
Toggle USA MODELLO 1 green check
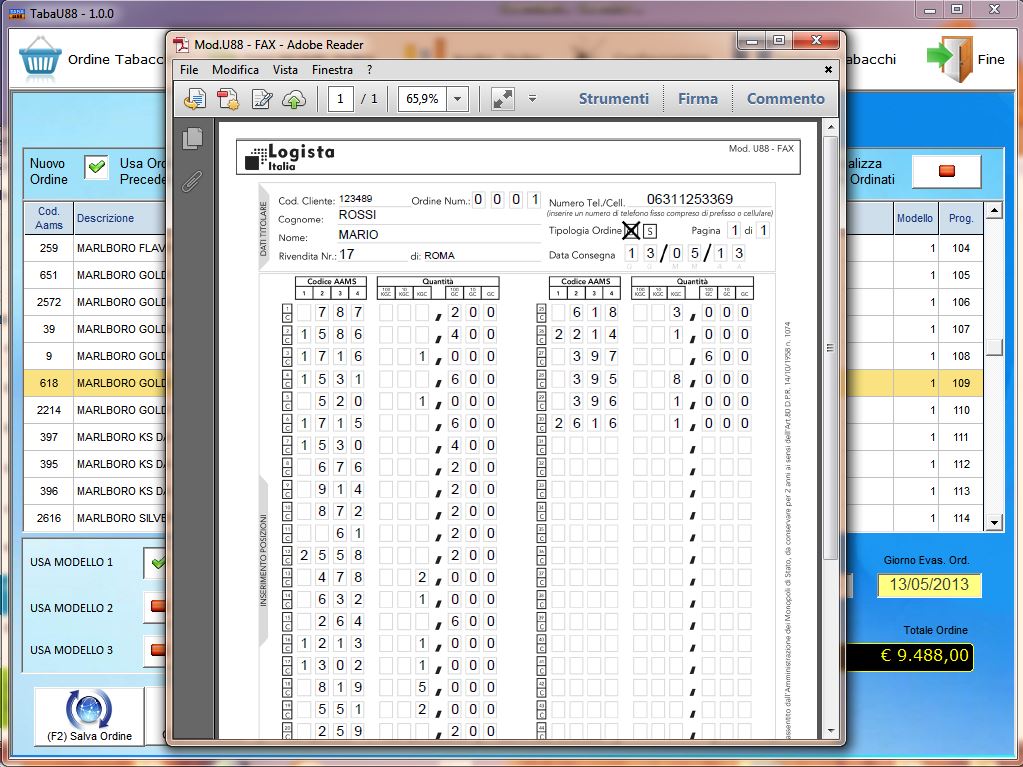[157, 562]
